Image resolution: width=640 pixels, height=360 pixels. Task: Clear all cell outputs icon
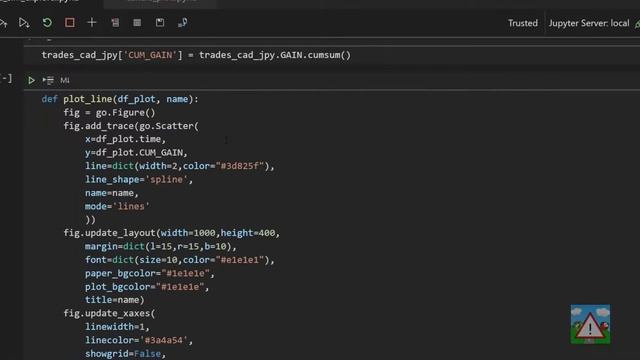(x=115, y=22)
